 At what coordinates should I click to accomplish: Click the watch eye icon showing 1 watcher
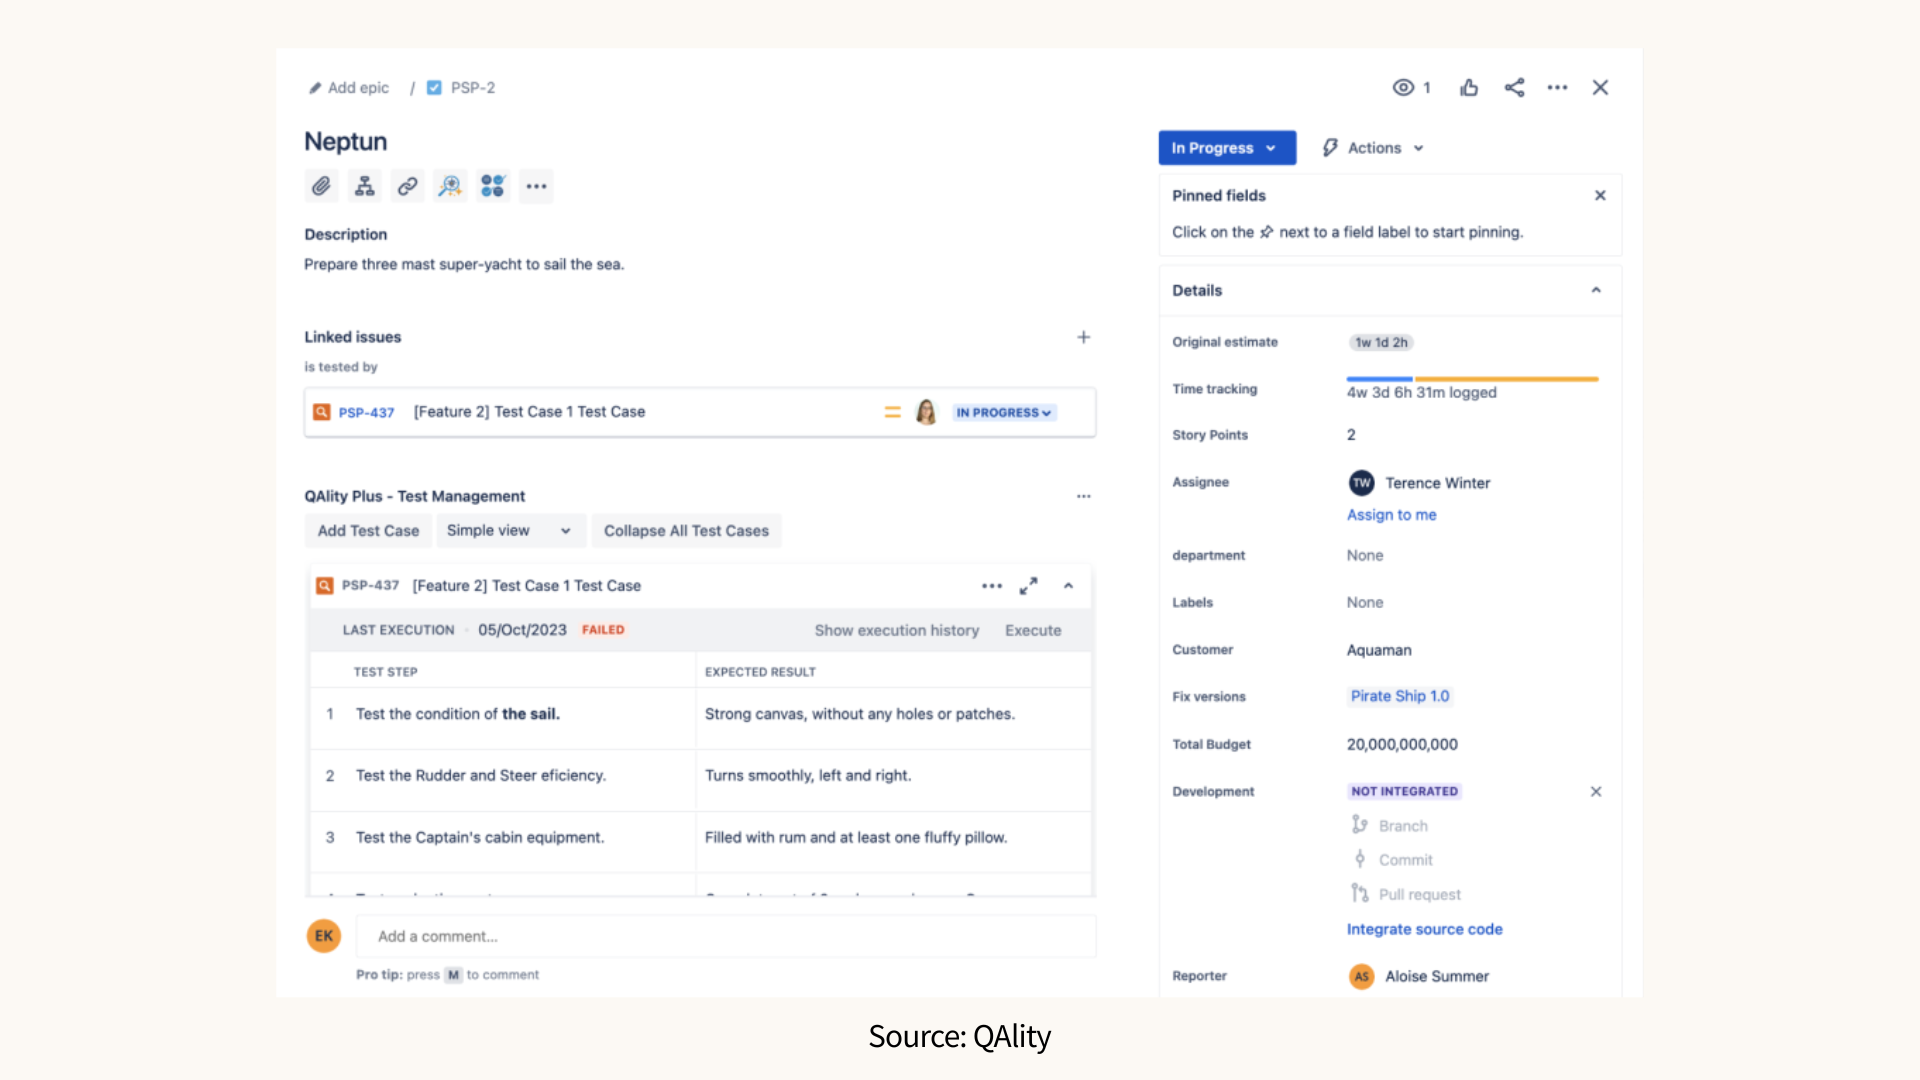[1404, 87]
